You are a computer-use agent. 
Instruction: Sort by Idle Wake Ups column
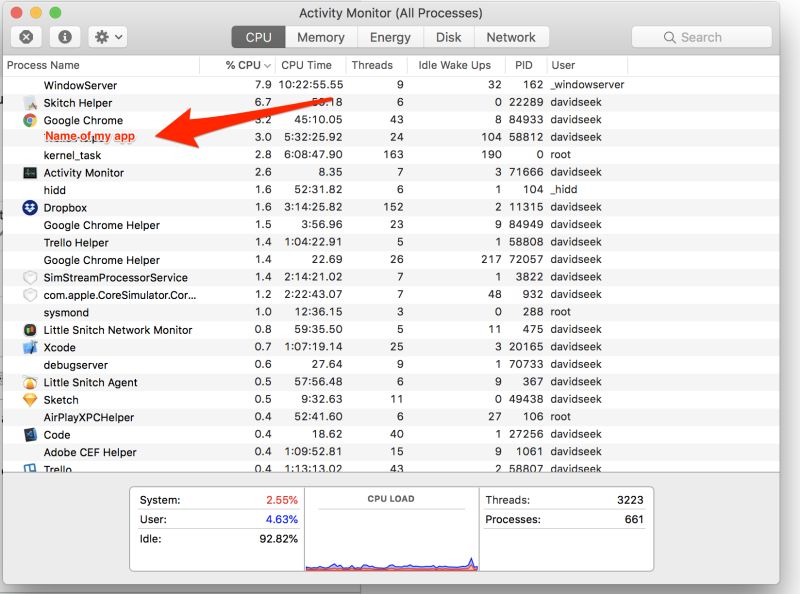[456, 65]
